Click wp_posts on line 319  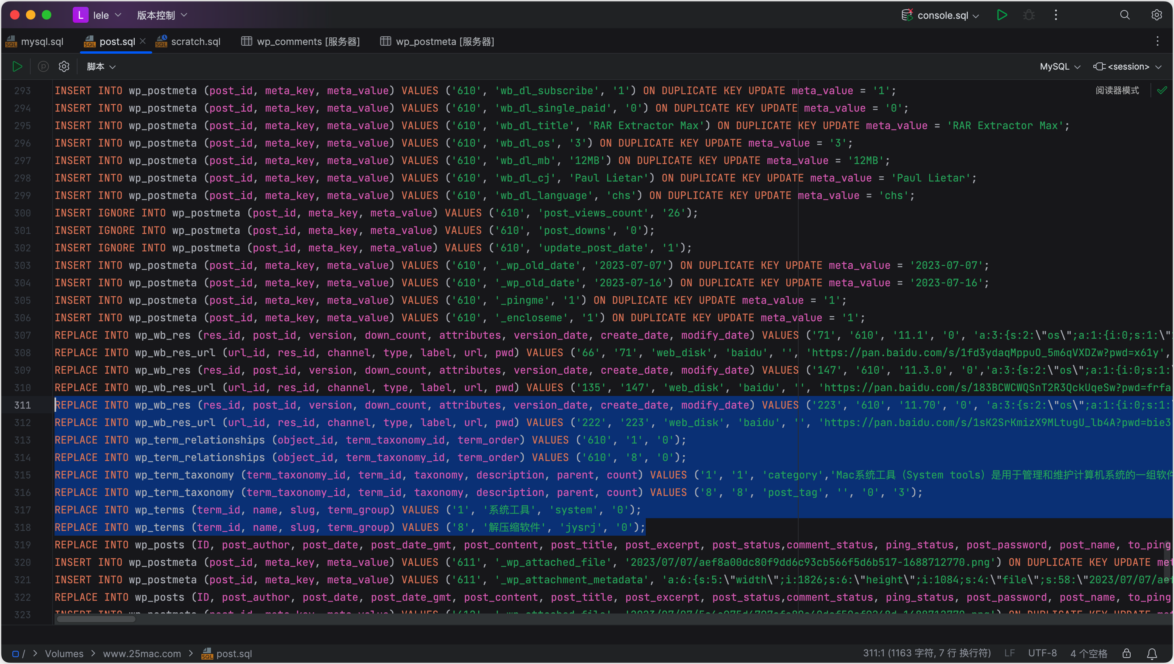[159, 545]
